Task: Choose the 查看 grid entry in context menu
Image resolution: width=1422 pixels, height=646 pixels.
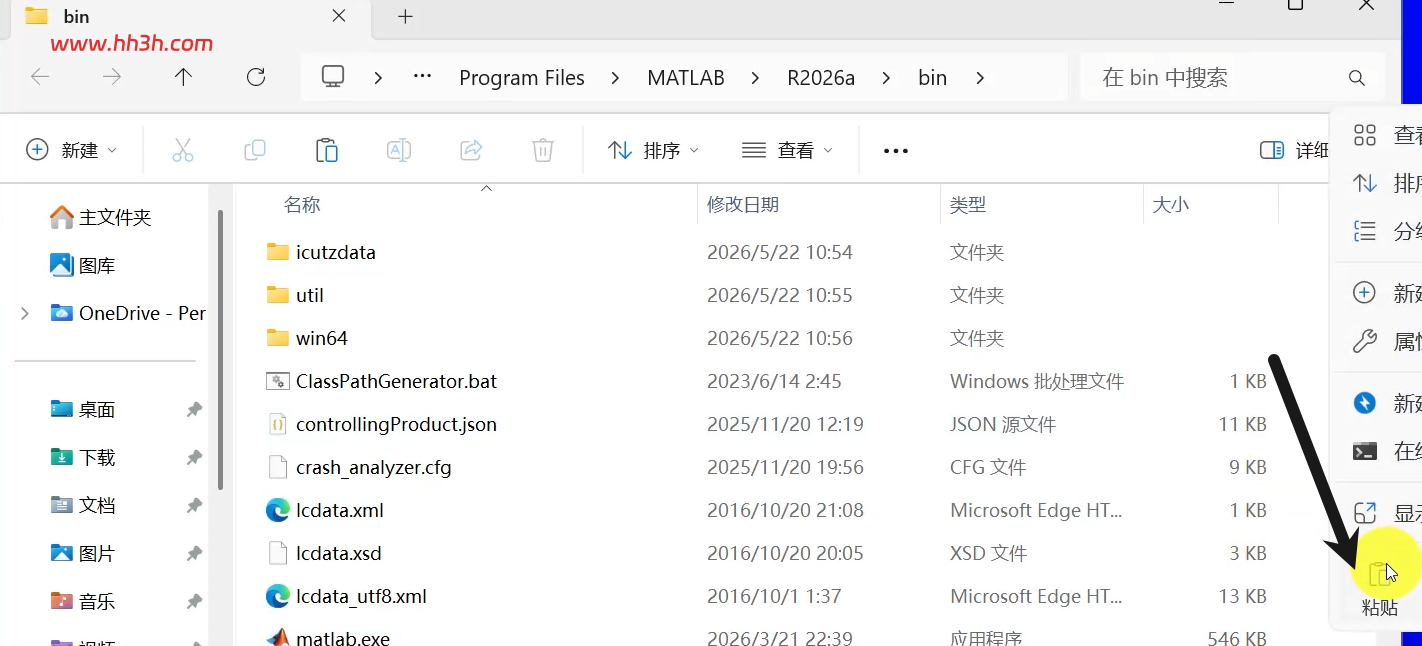Action: pyautogui.click(x=1385, y=135)
